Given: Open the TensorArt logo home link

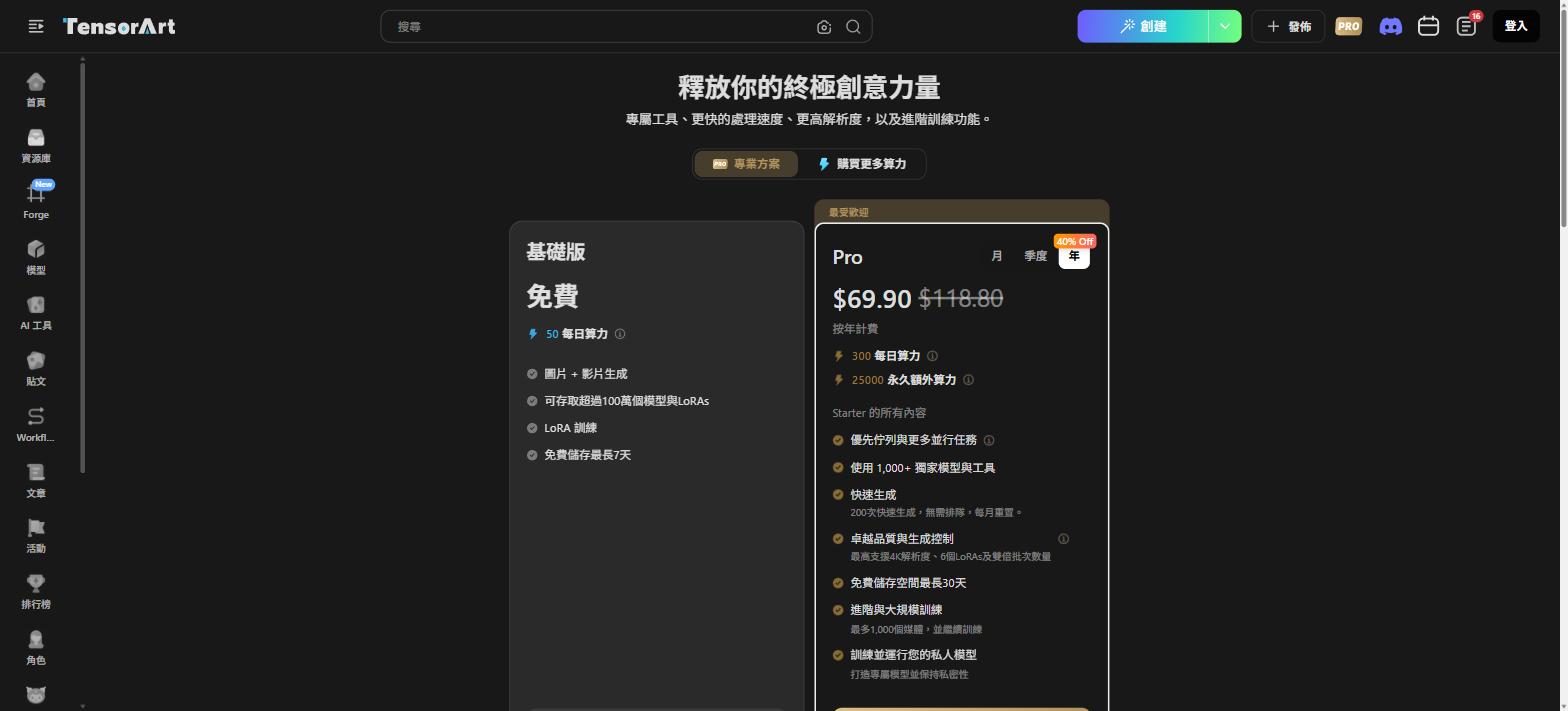Looking at the screenshot, I should (119, 27).
